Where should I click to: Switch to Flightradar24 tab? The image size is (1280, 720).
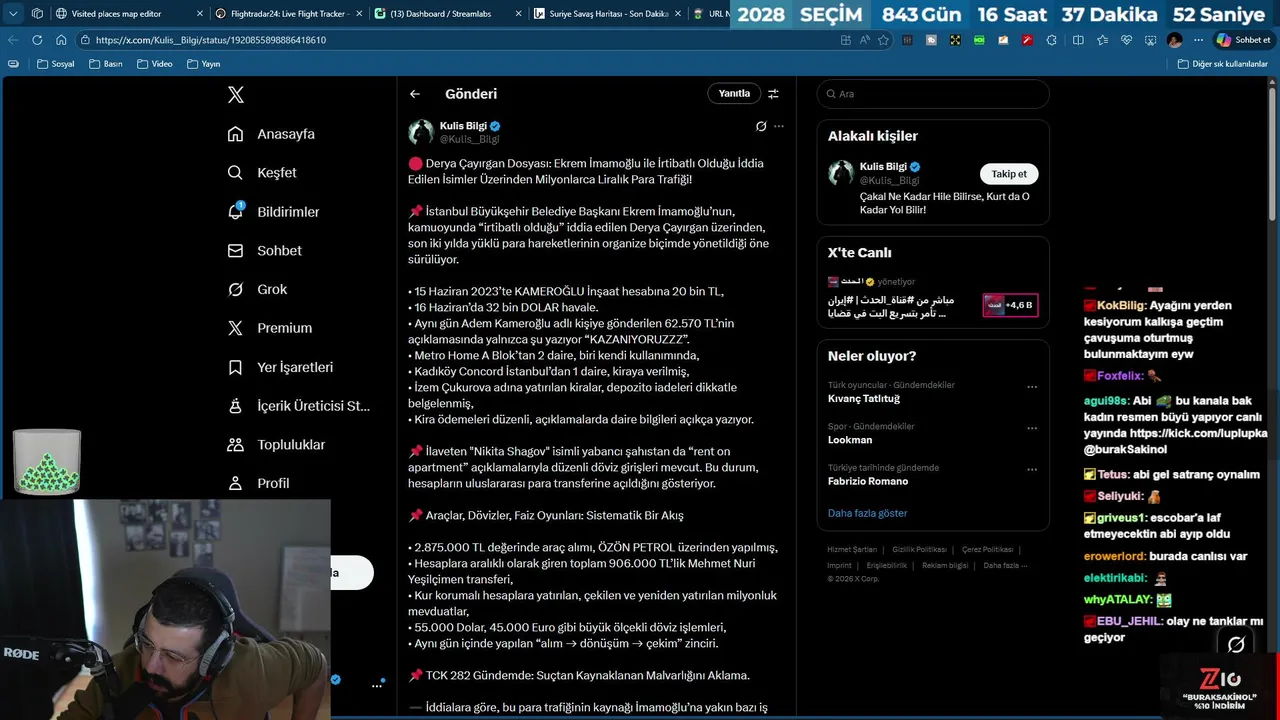tap(287, 14)
